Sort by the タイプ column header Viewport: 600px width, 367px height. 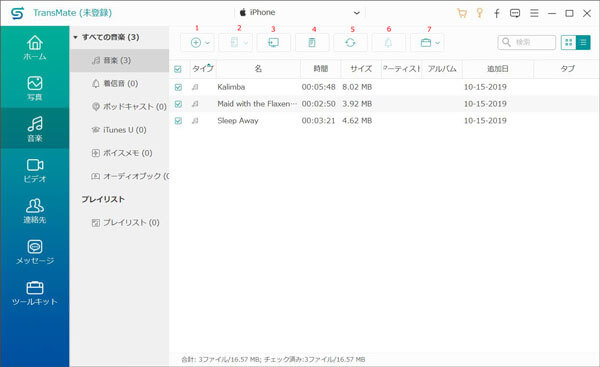point(203,69)
